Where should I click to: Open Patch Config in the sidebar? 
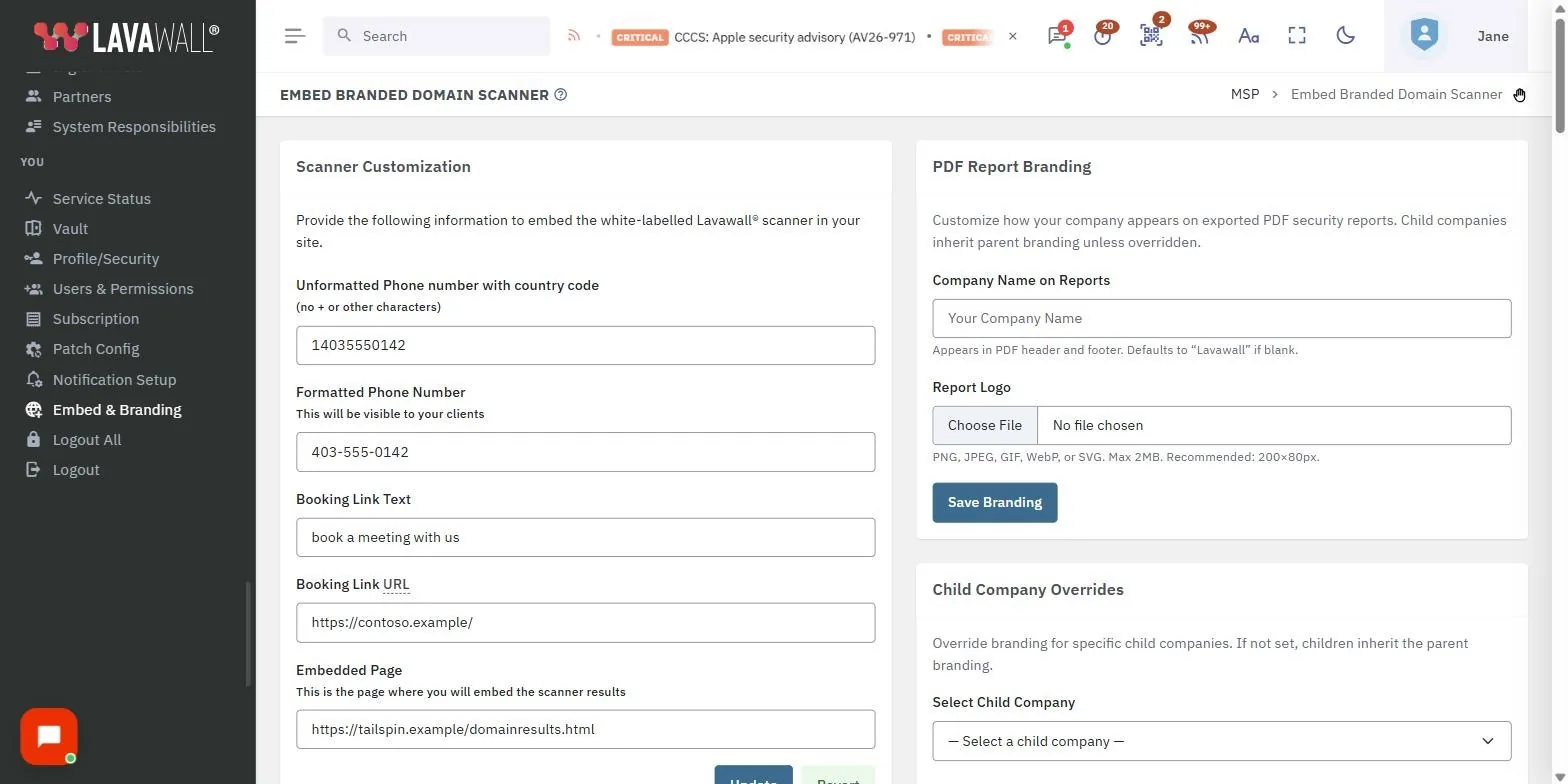pyautogui.click(x=96, y=349)
